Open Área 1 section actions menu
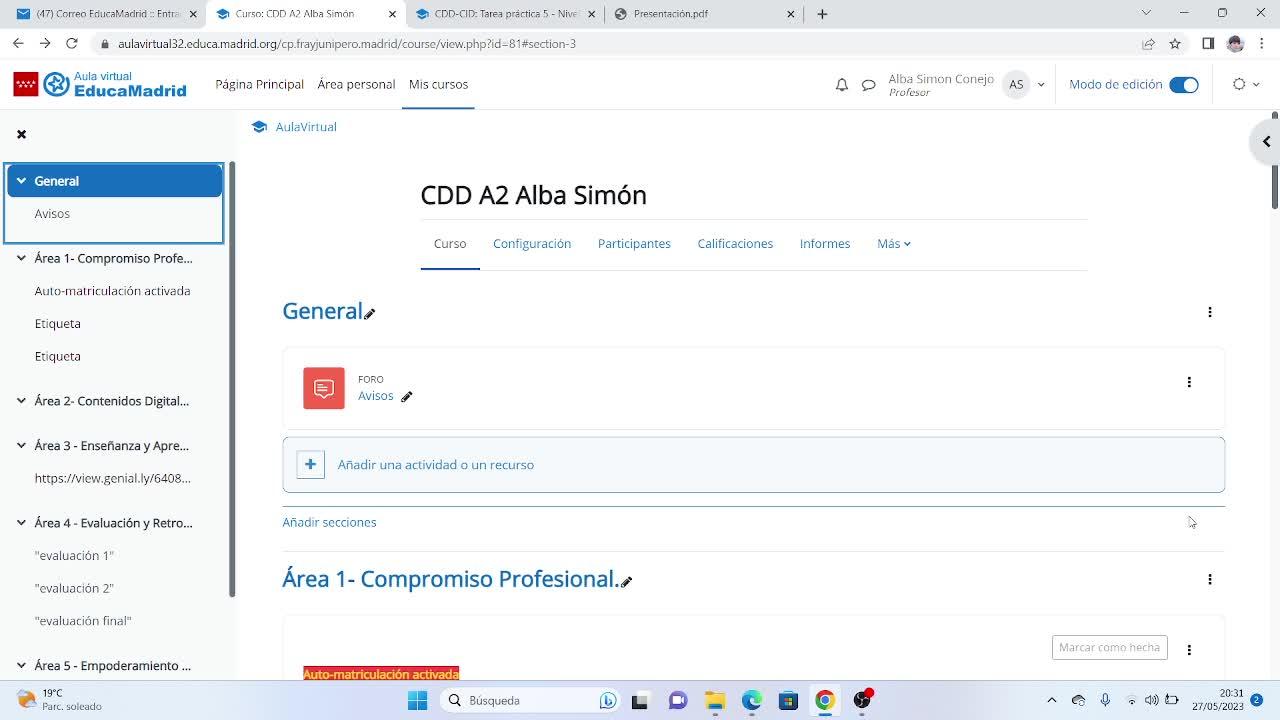Screen dimensions: 1280x720 (x=1210, y=579)
